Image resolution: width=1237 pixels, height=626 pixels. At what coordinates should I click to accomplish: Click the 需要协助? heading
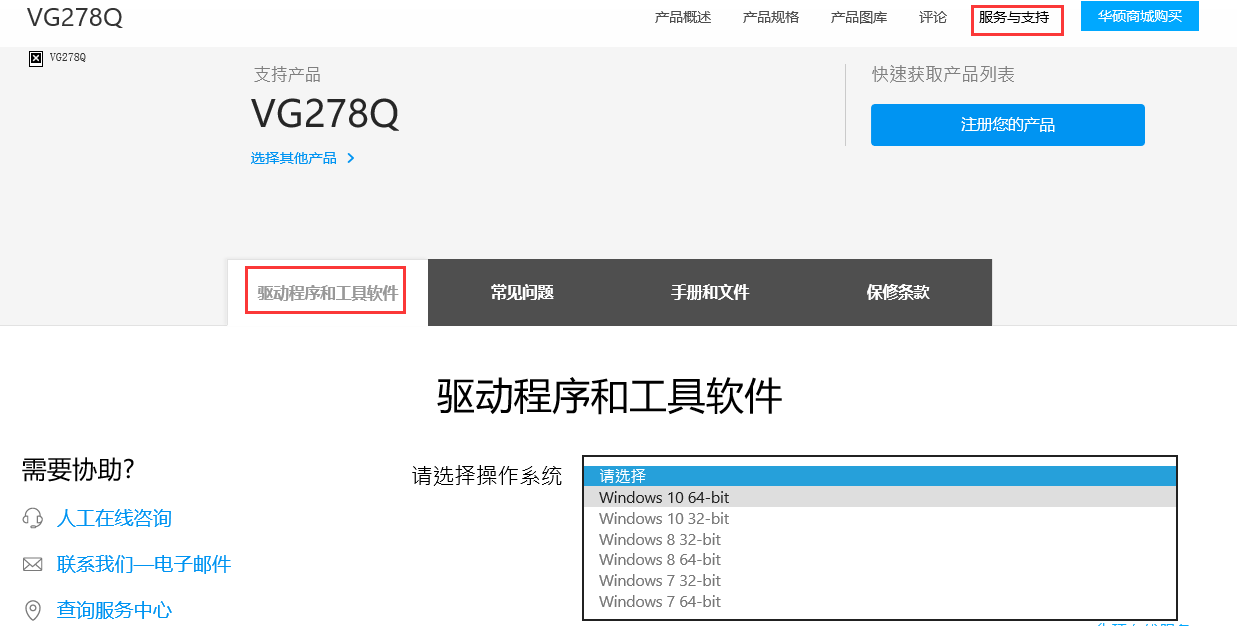tap(78, 470)
